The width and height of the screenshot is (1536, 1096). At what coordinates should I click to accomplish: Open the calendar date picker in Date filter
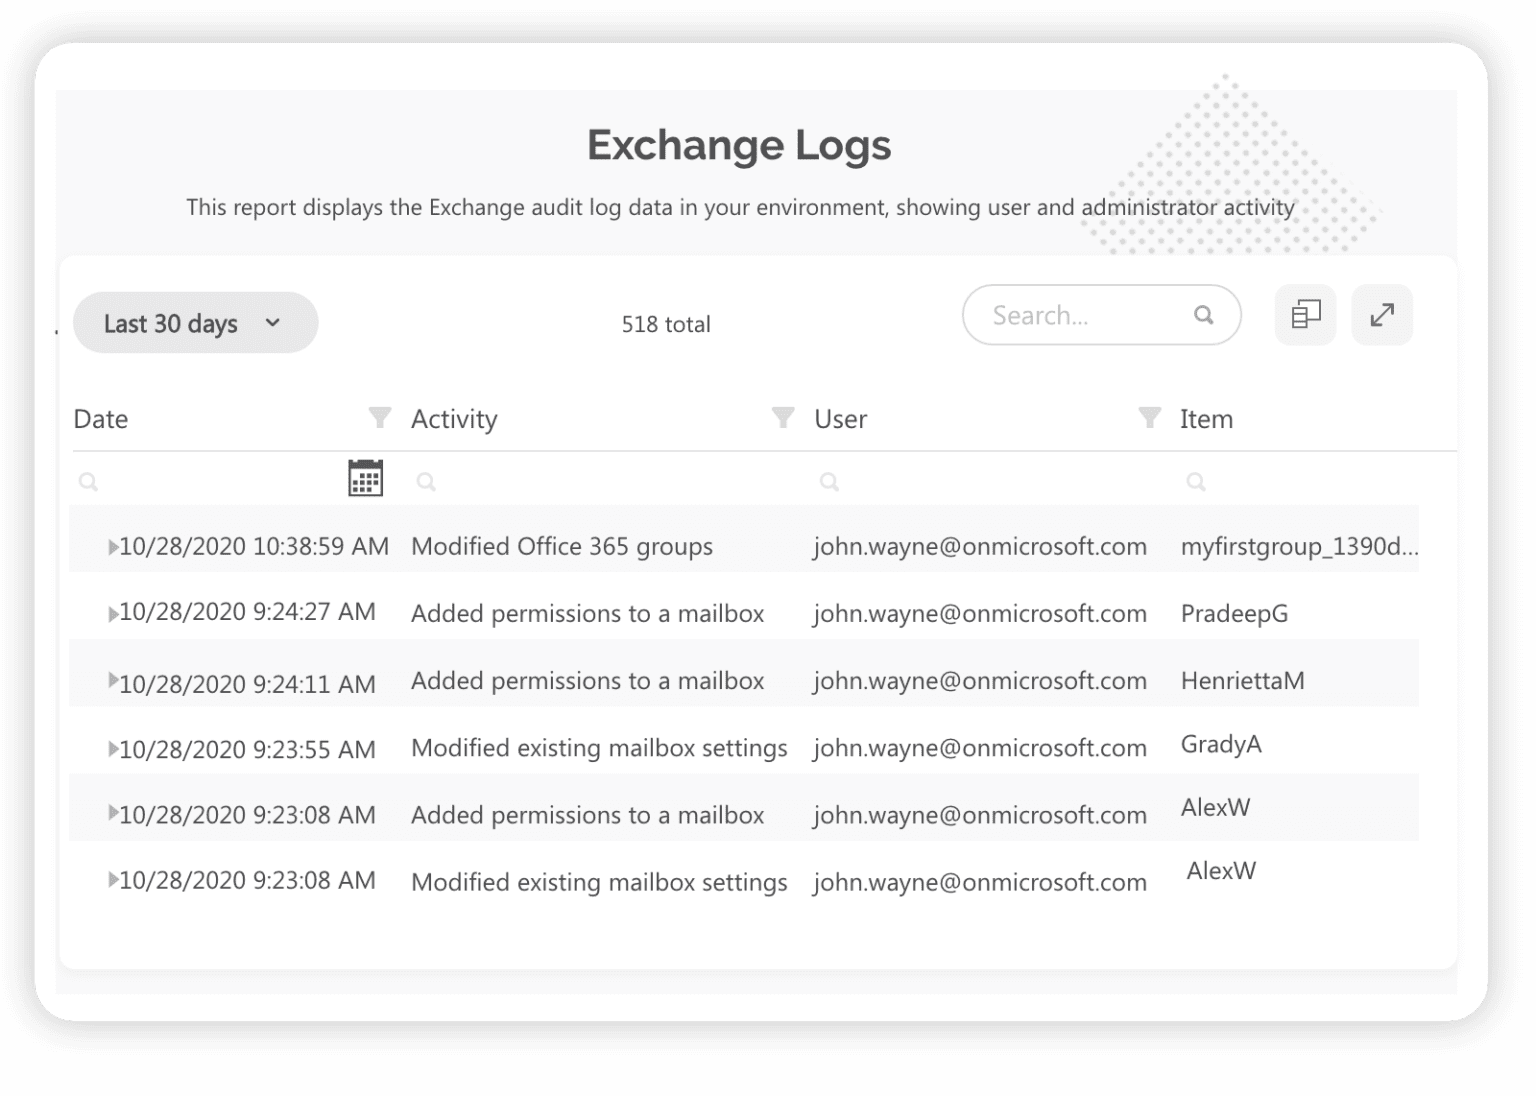pyautogui.click(x=366, y=478)
